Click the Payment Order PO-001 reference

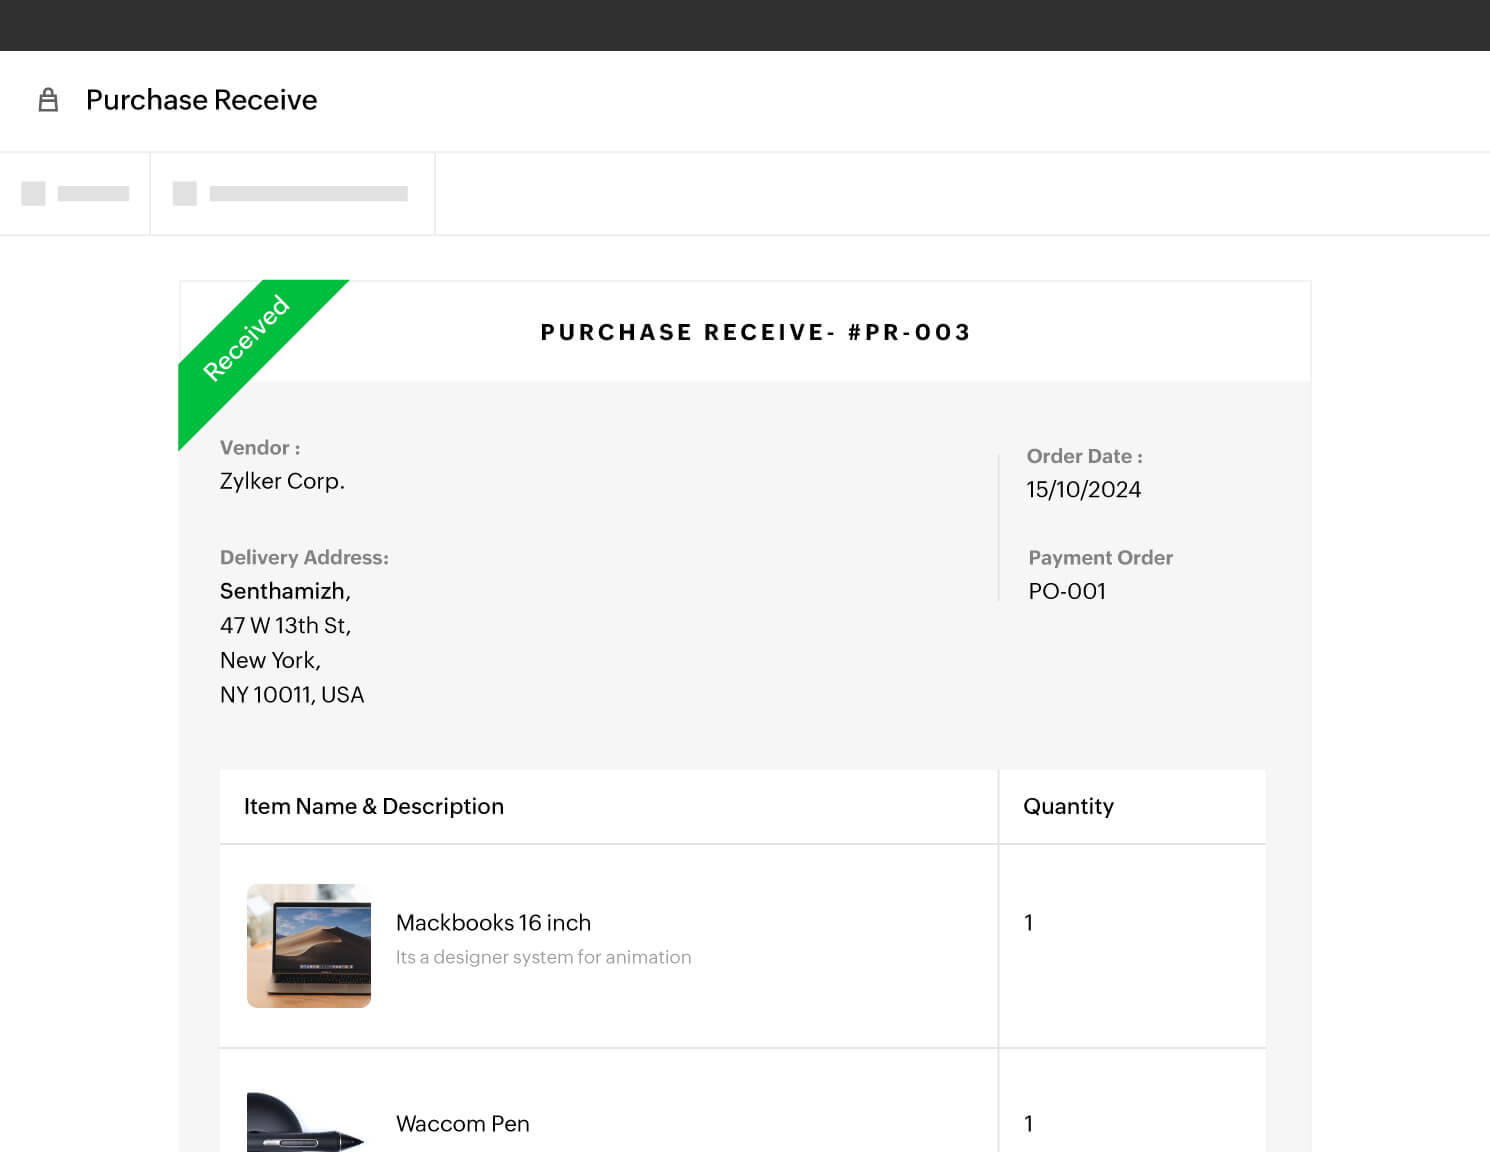pos(1067,591)
